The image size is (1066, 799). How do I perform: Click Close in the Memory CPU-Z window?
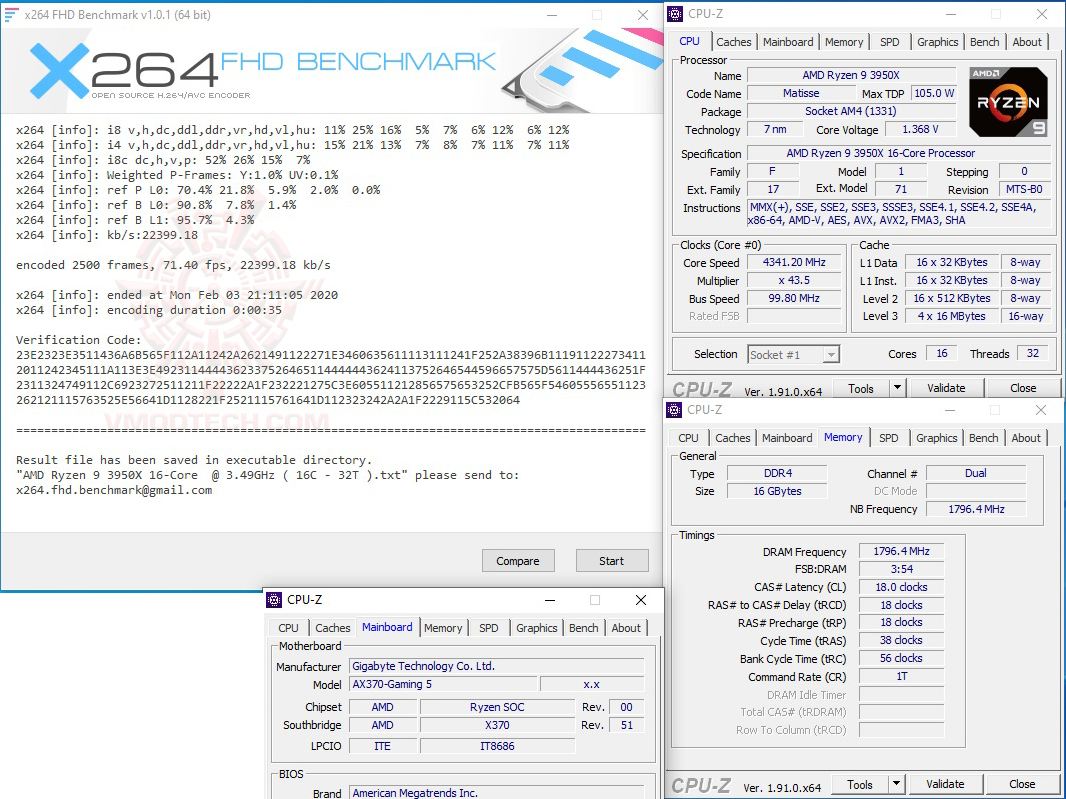click(1022, 784)
